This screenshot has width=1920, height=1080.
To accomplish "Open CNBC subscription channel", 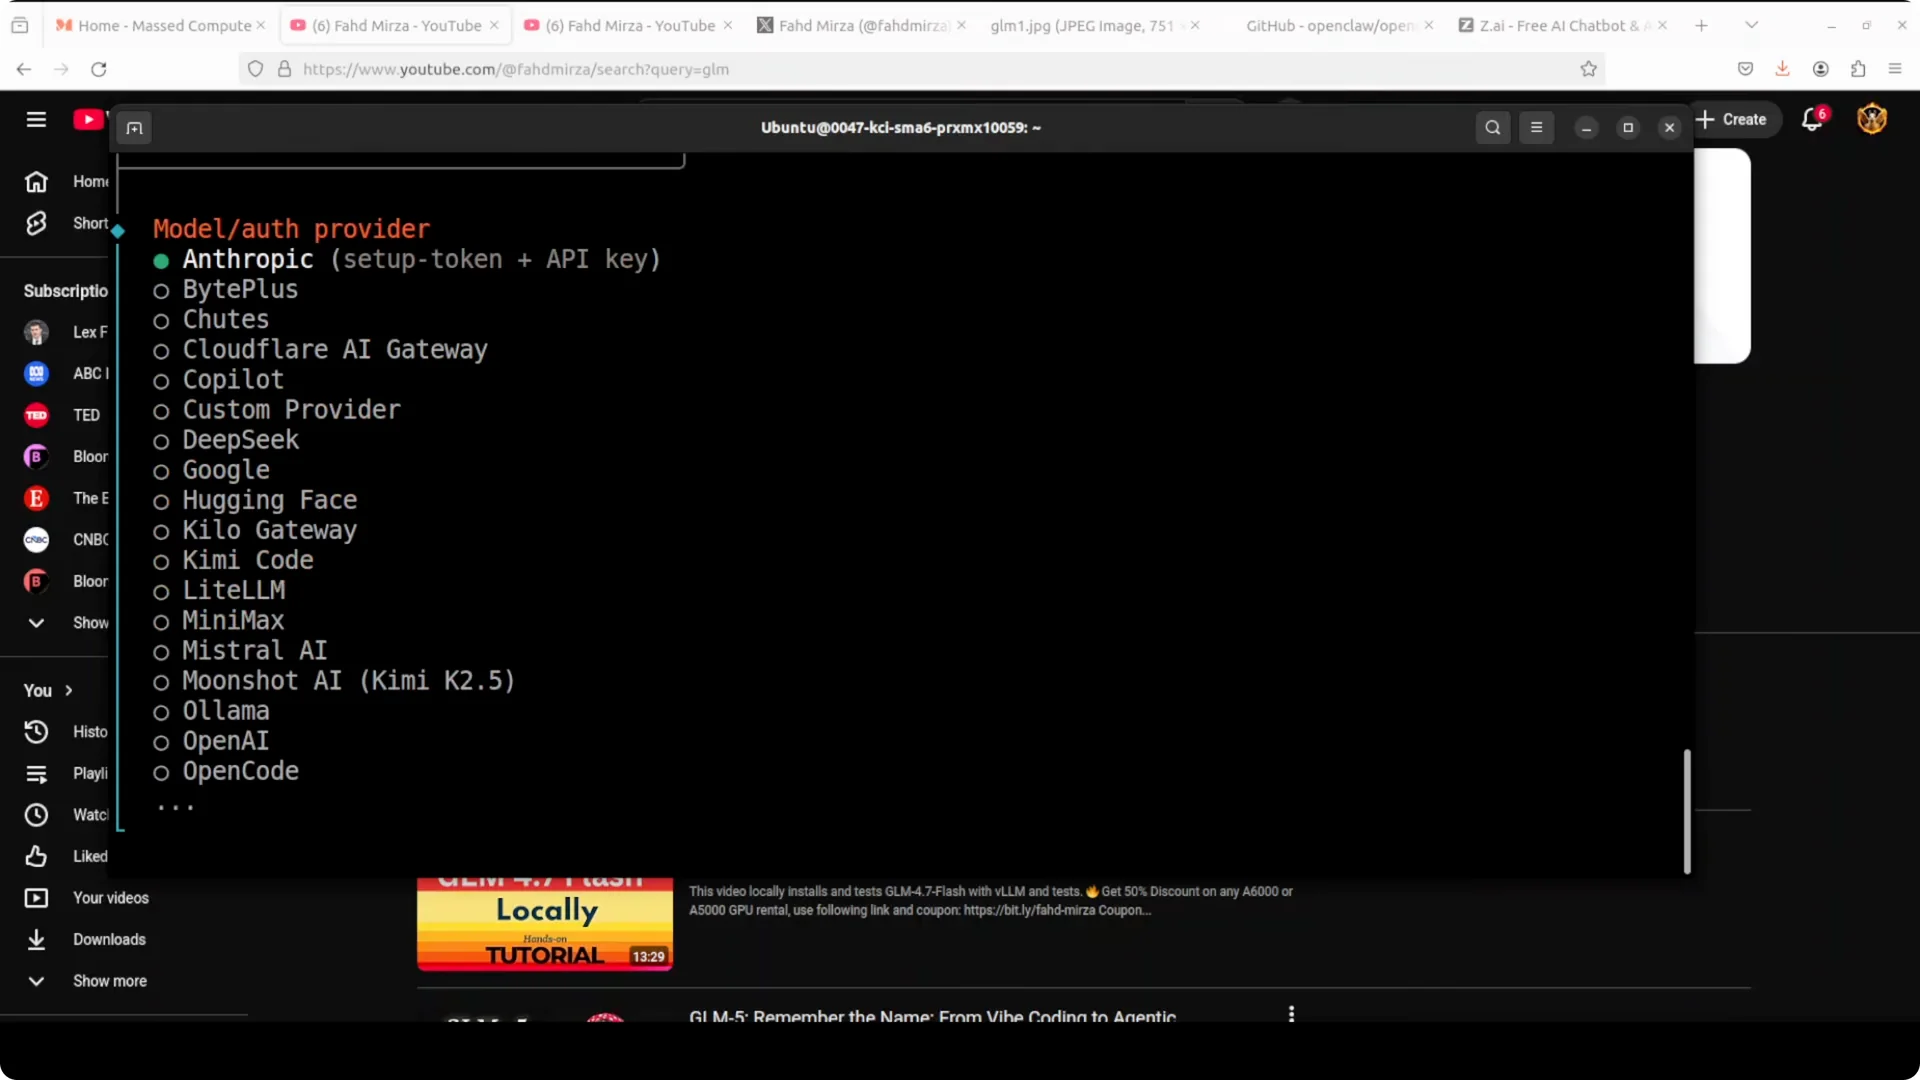I will tap(65, 540).
